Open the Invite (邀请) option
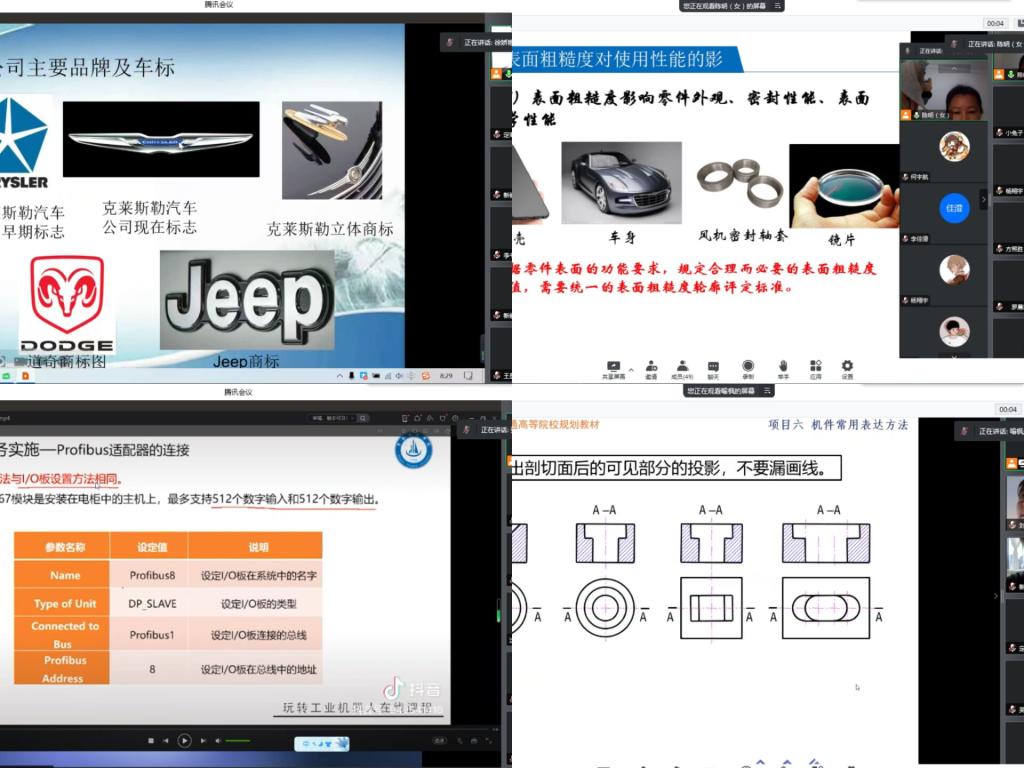Screen dimensions: 1024x768 [x=651, y=366]
